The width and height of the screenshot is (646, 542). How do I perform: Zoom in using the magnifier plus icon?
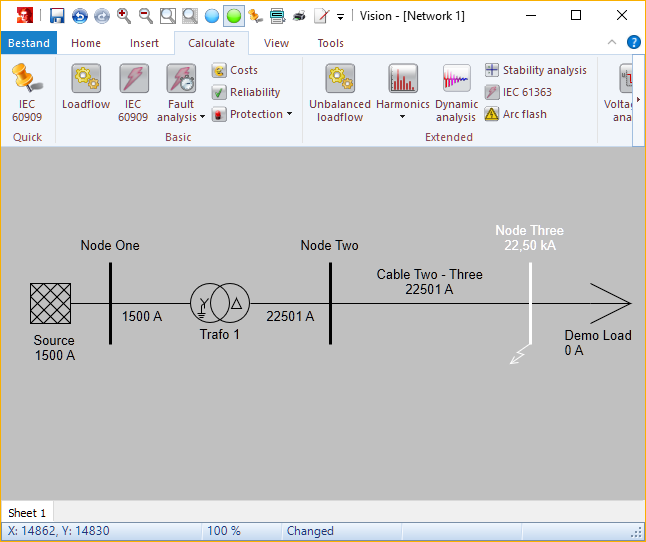coord(124,16)
